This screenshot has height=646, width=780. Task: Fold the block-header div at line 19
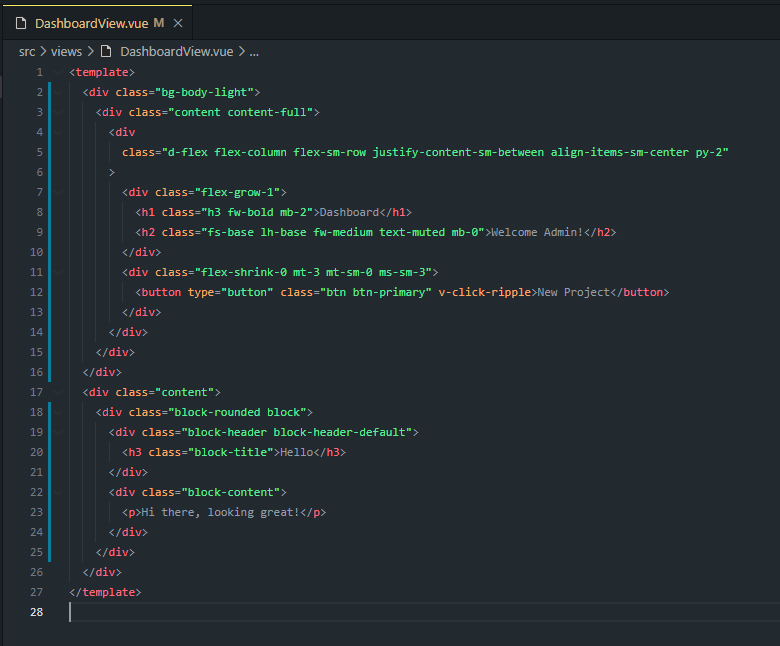pos(59,432)
